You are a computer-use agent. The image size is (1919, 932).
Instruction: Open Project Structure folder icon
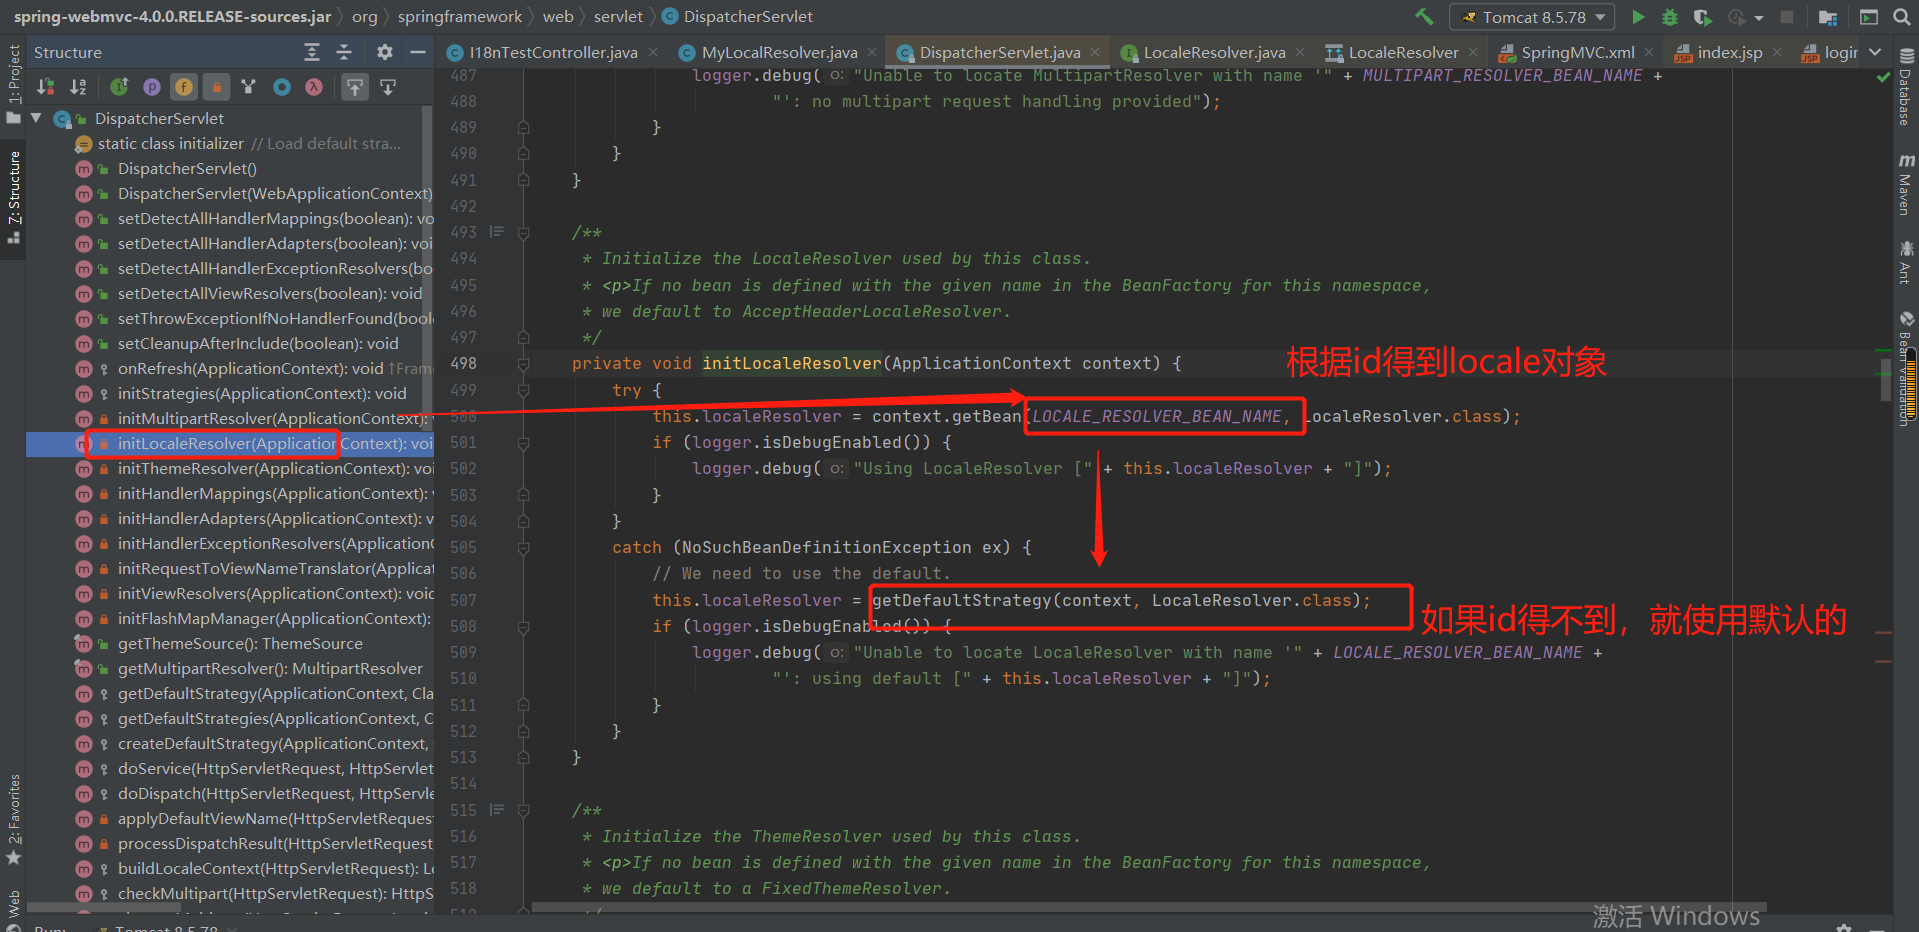(x=1828, y=17)
